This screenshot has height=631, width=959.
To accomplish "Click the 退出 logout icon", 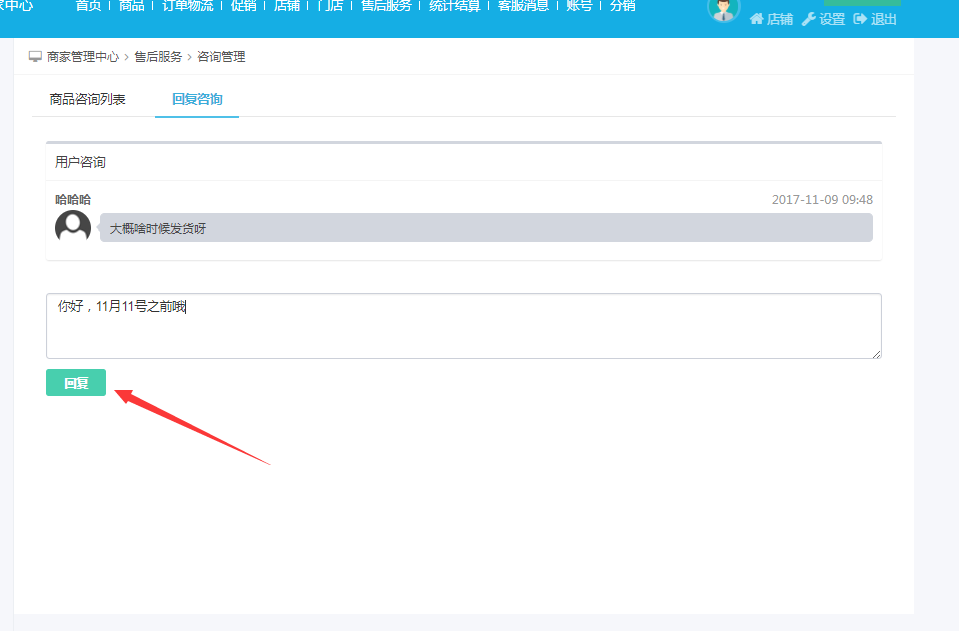I will click(x=859, y=19).
